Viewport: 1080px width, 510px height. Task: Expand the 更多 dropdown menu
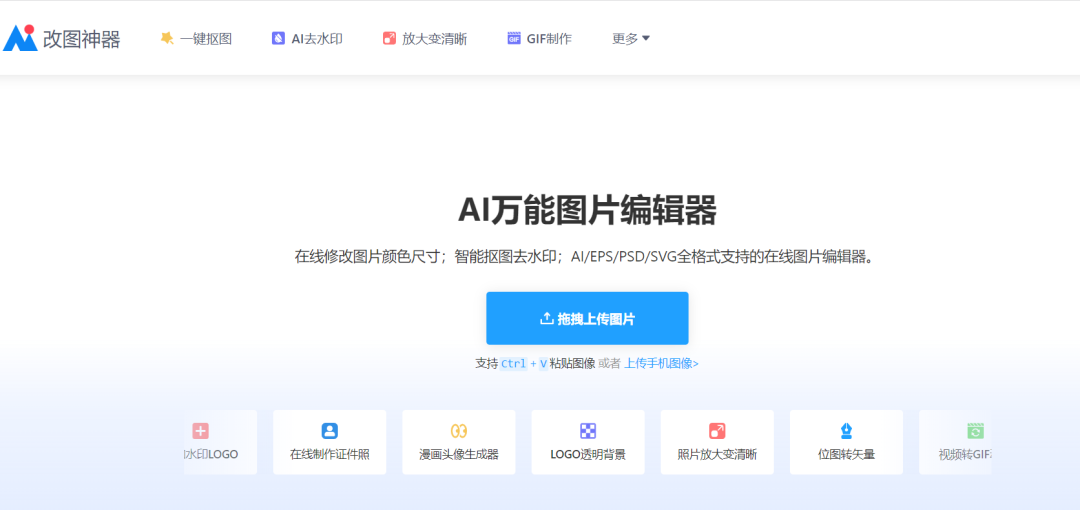pyautogui.click(x=631, y=39)
